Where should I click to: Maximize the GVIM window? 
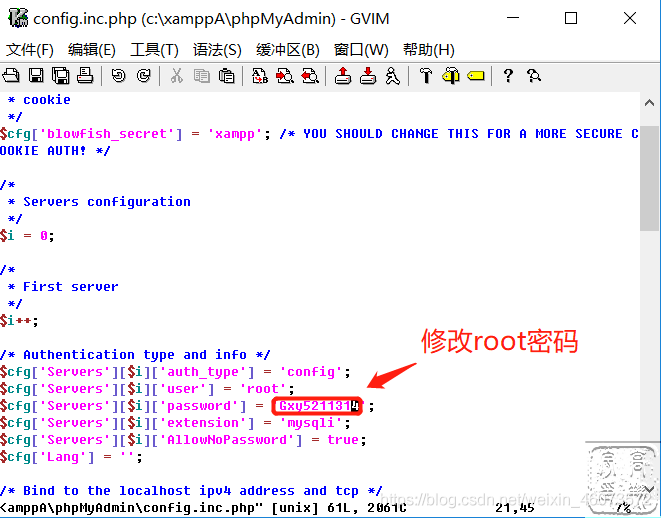[x=571, y=18]
